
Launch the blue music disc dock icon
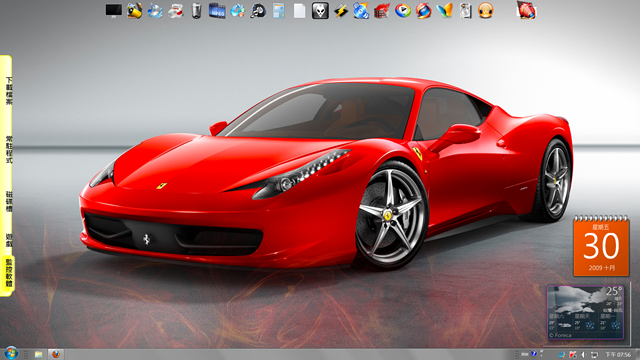(x=155, y=11)
